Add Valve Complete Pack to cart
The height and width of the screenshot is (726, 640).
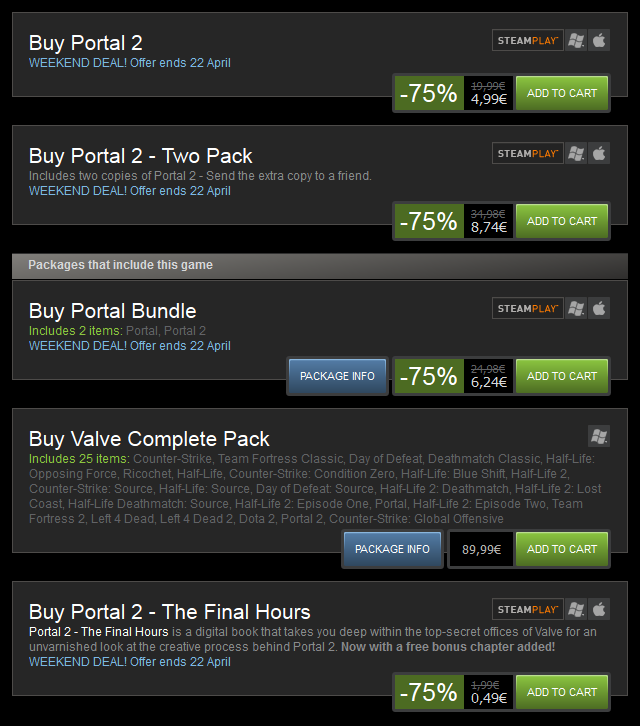point(562,549)
